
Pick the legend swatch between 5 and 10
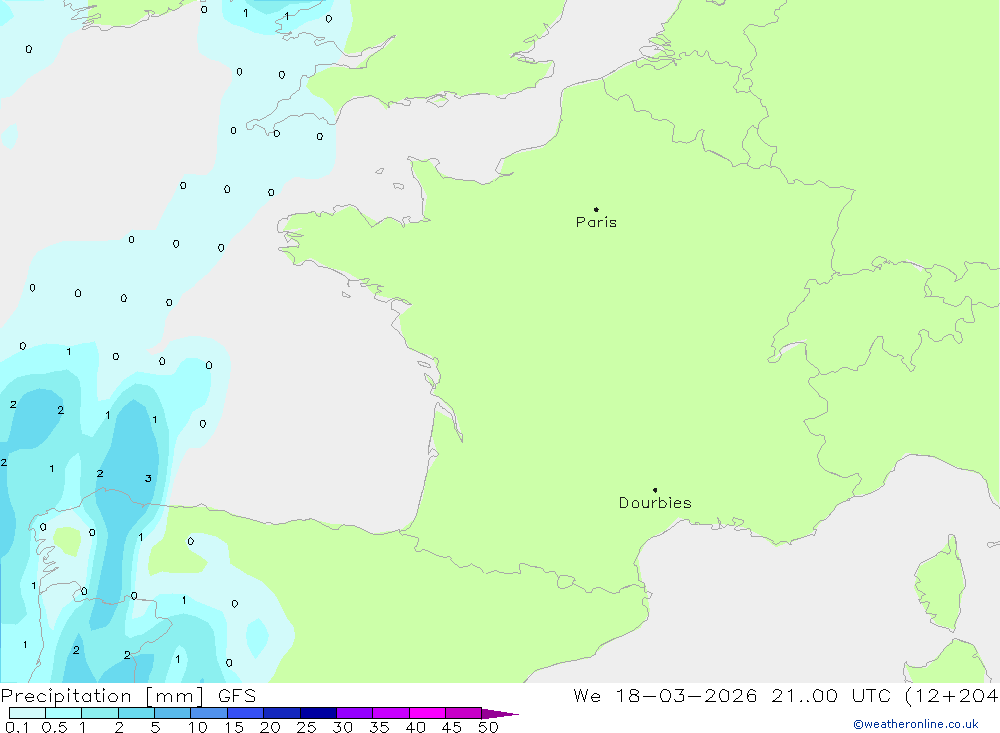173,713
